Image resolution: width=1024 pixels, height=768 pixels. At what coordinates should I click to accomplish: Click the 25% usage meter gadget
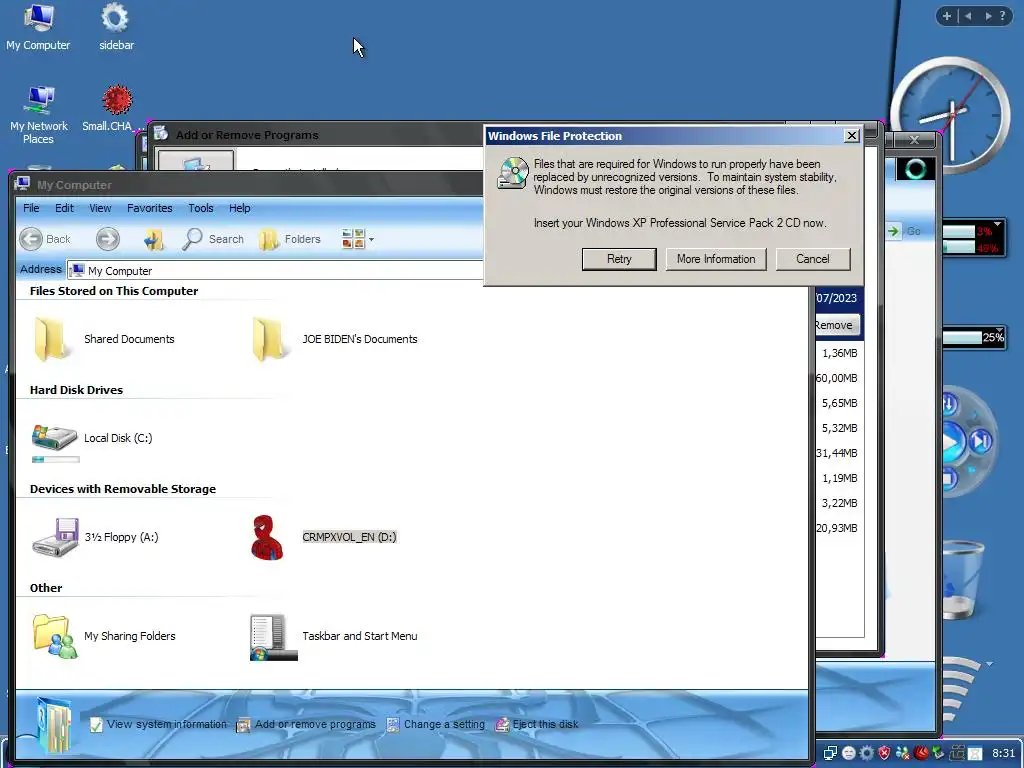[x=974, y=338]
